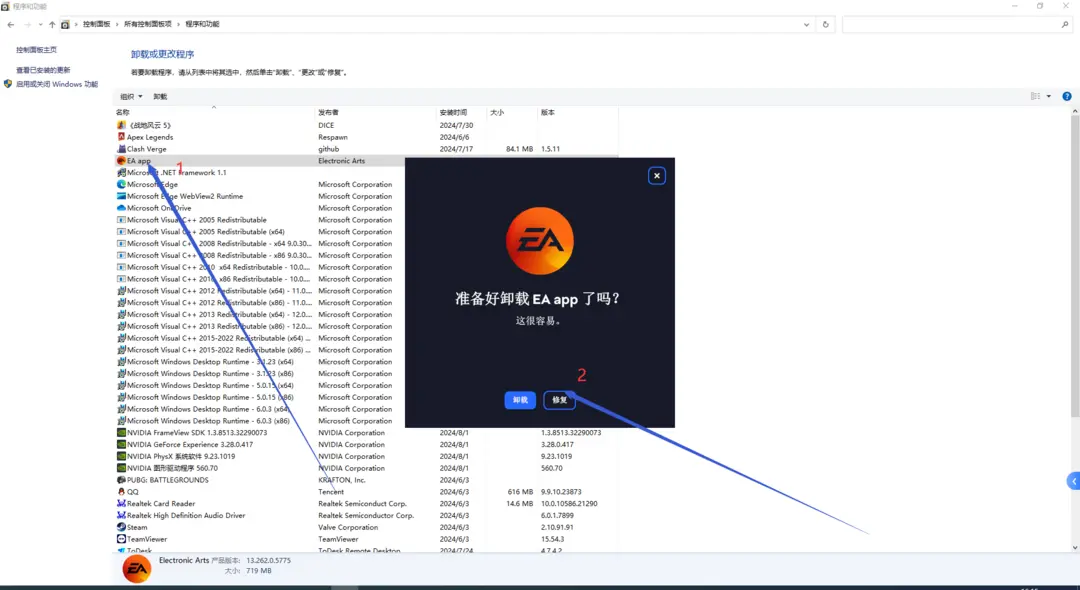This screenshot has width=1080, height=590.
Task: Click the 616 MB size cell
Action: pyautogui.click(x=520, y=492)
